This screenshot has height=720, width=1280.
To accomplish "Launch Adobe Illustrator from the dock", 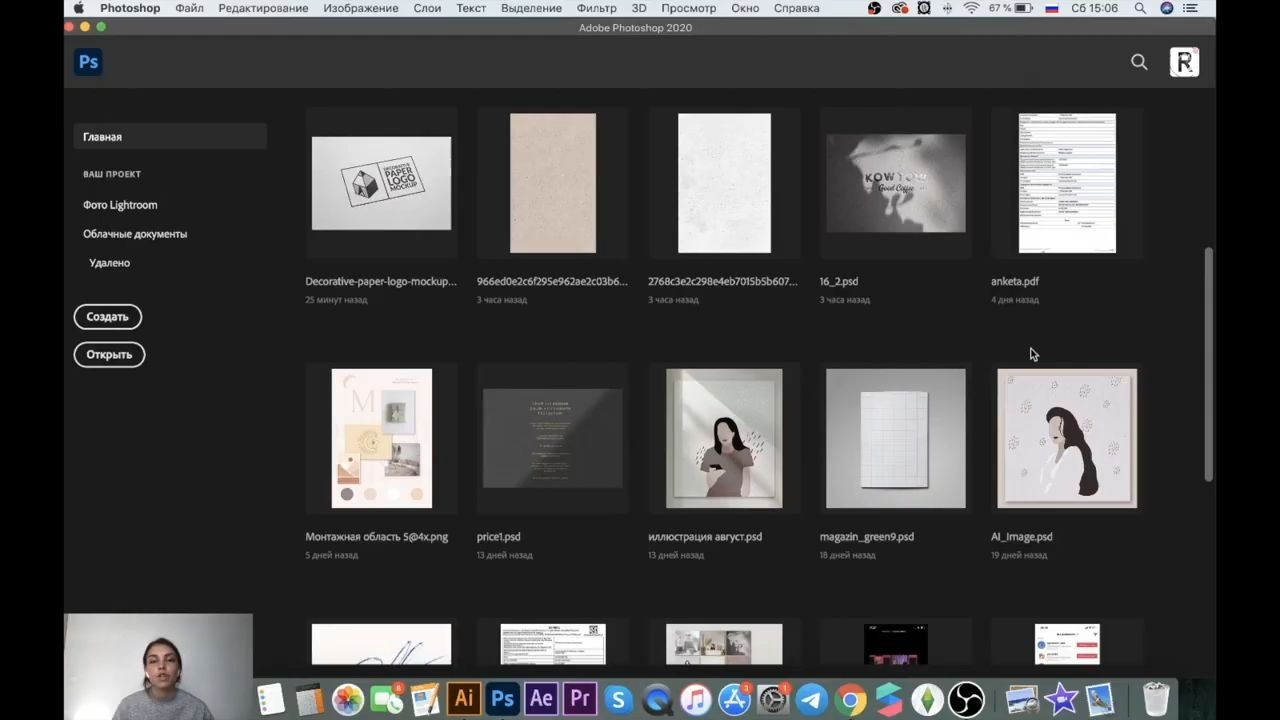I will pyautogui.click(x=463, y=699).
